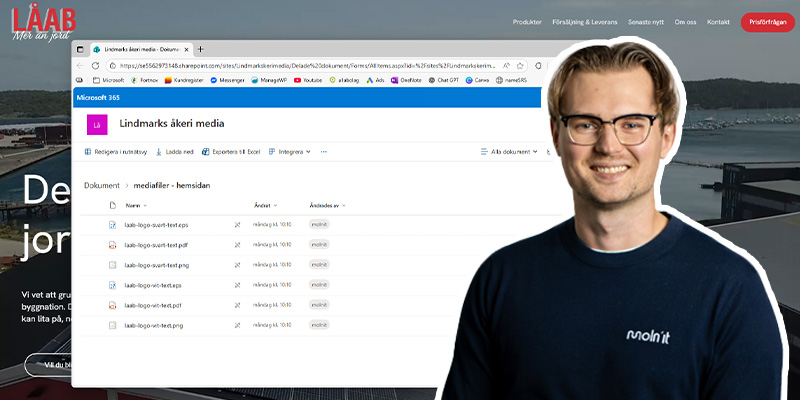Open the ManageWP bookmark

(269, 80)
